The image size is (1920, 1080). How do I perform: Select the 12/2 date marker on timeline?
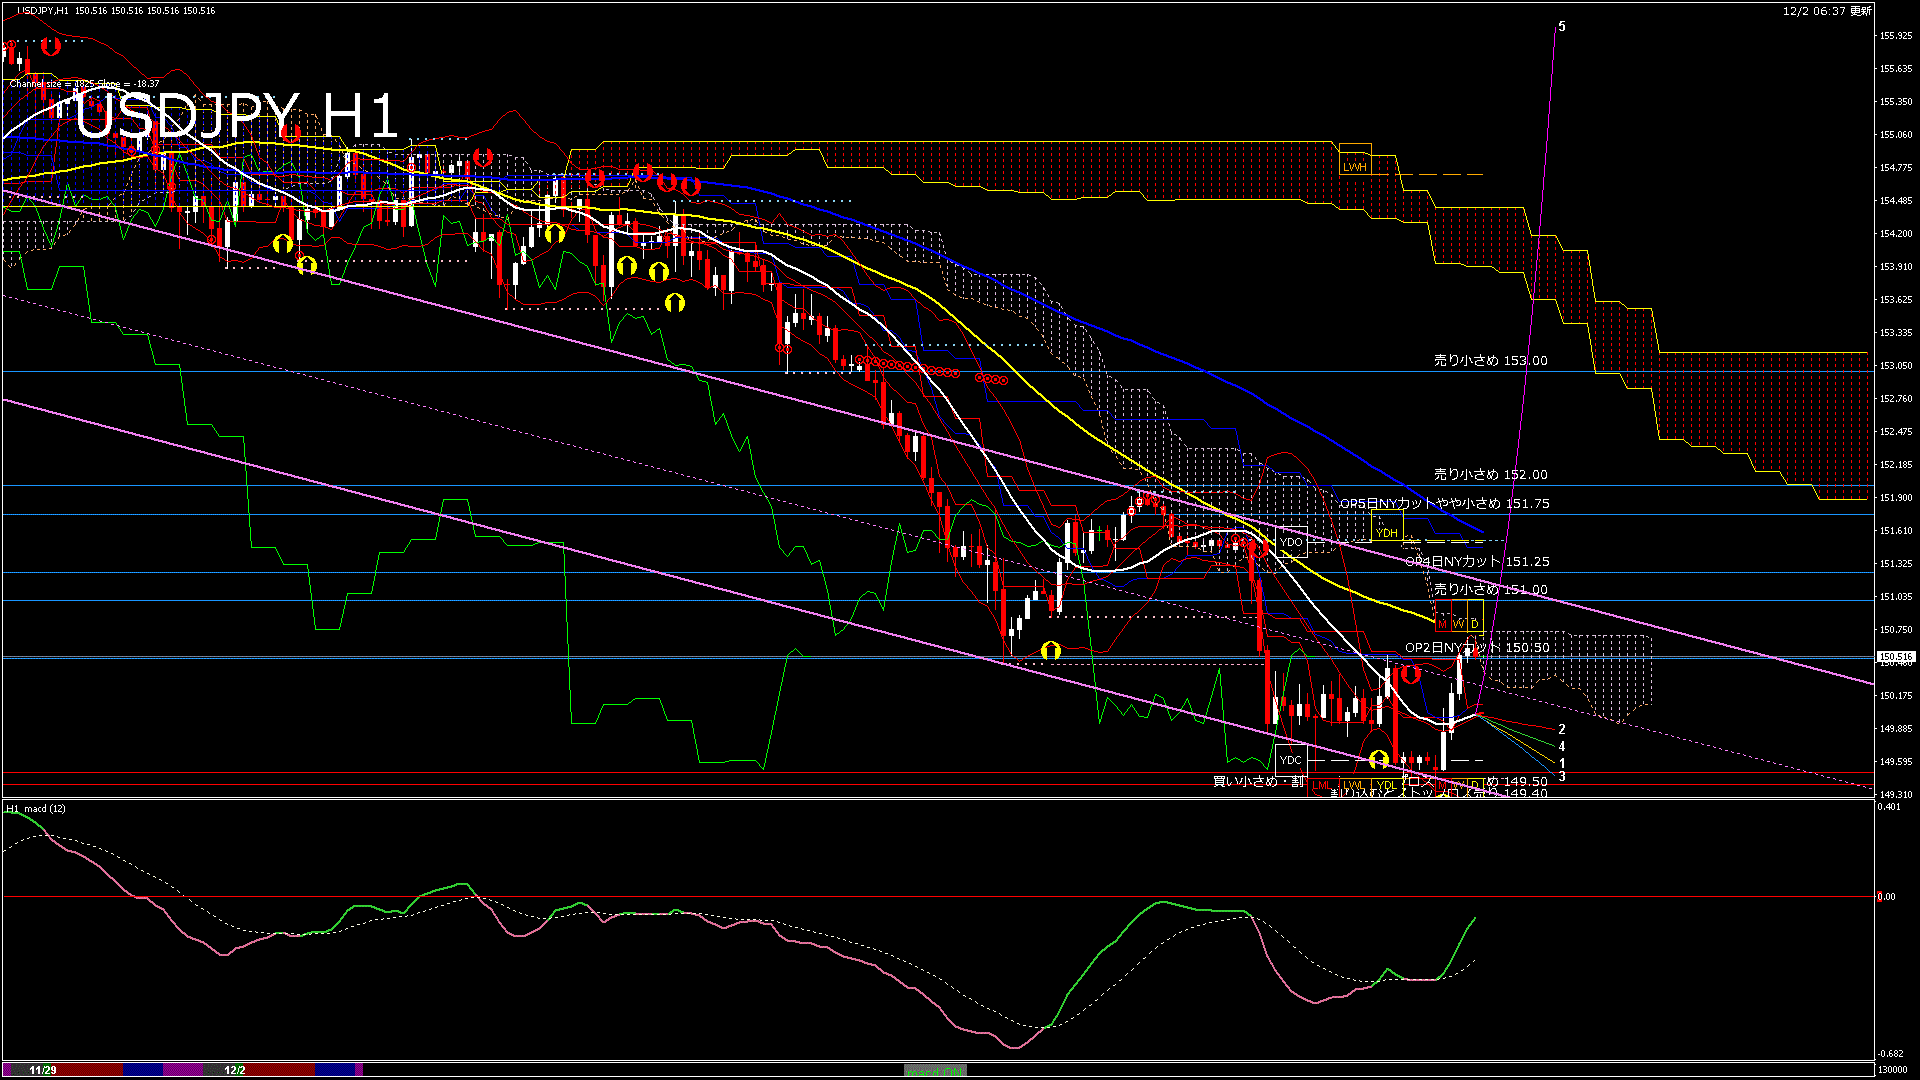[235, 1070]
